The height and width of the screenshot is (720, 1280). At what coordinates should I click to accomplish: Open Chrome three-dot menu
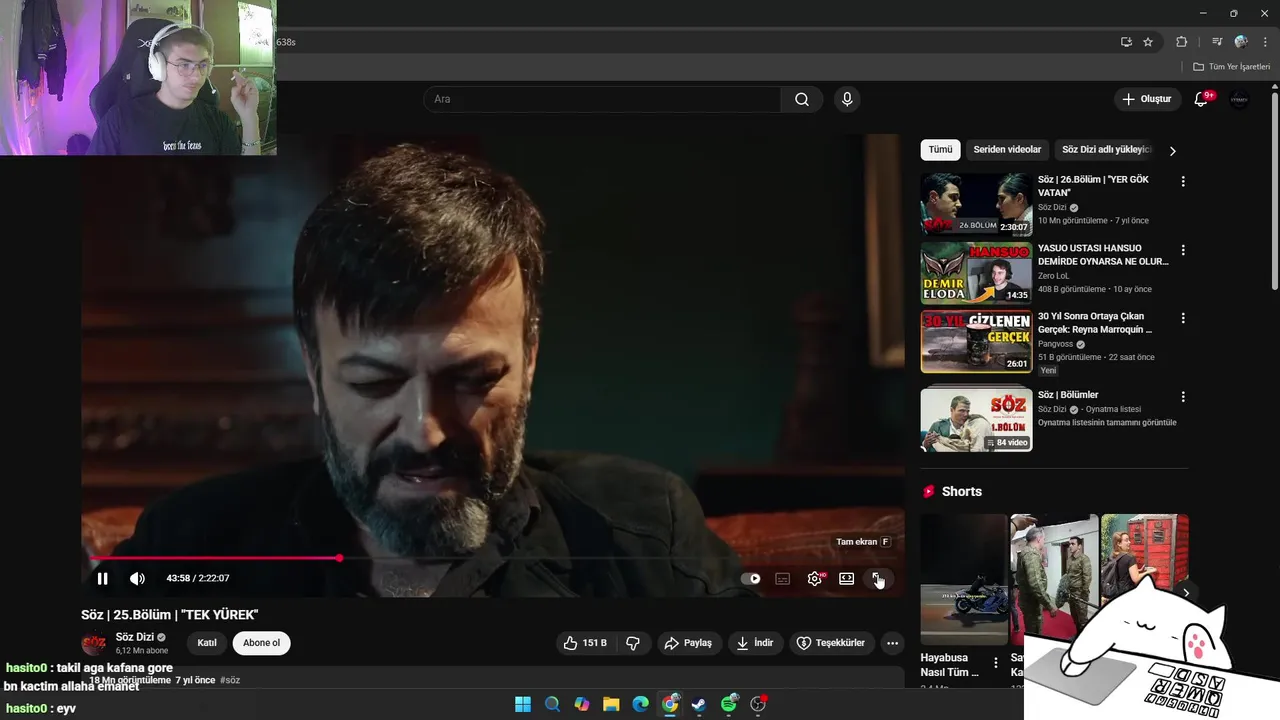1265,42
